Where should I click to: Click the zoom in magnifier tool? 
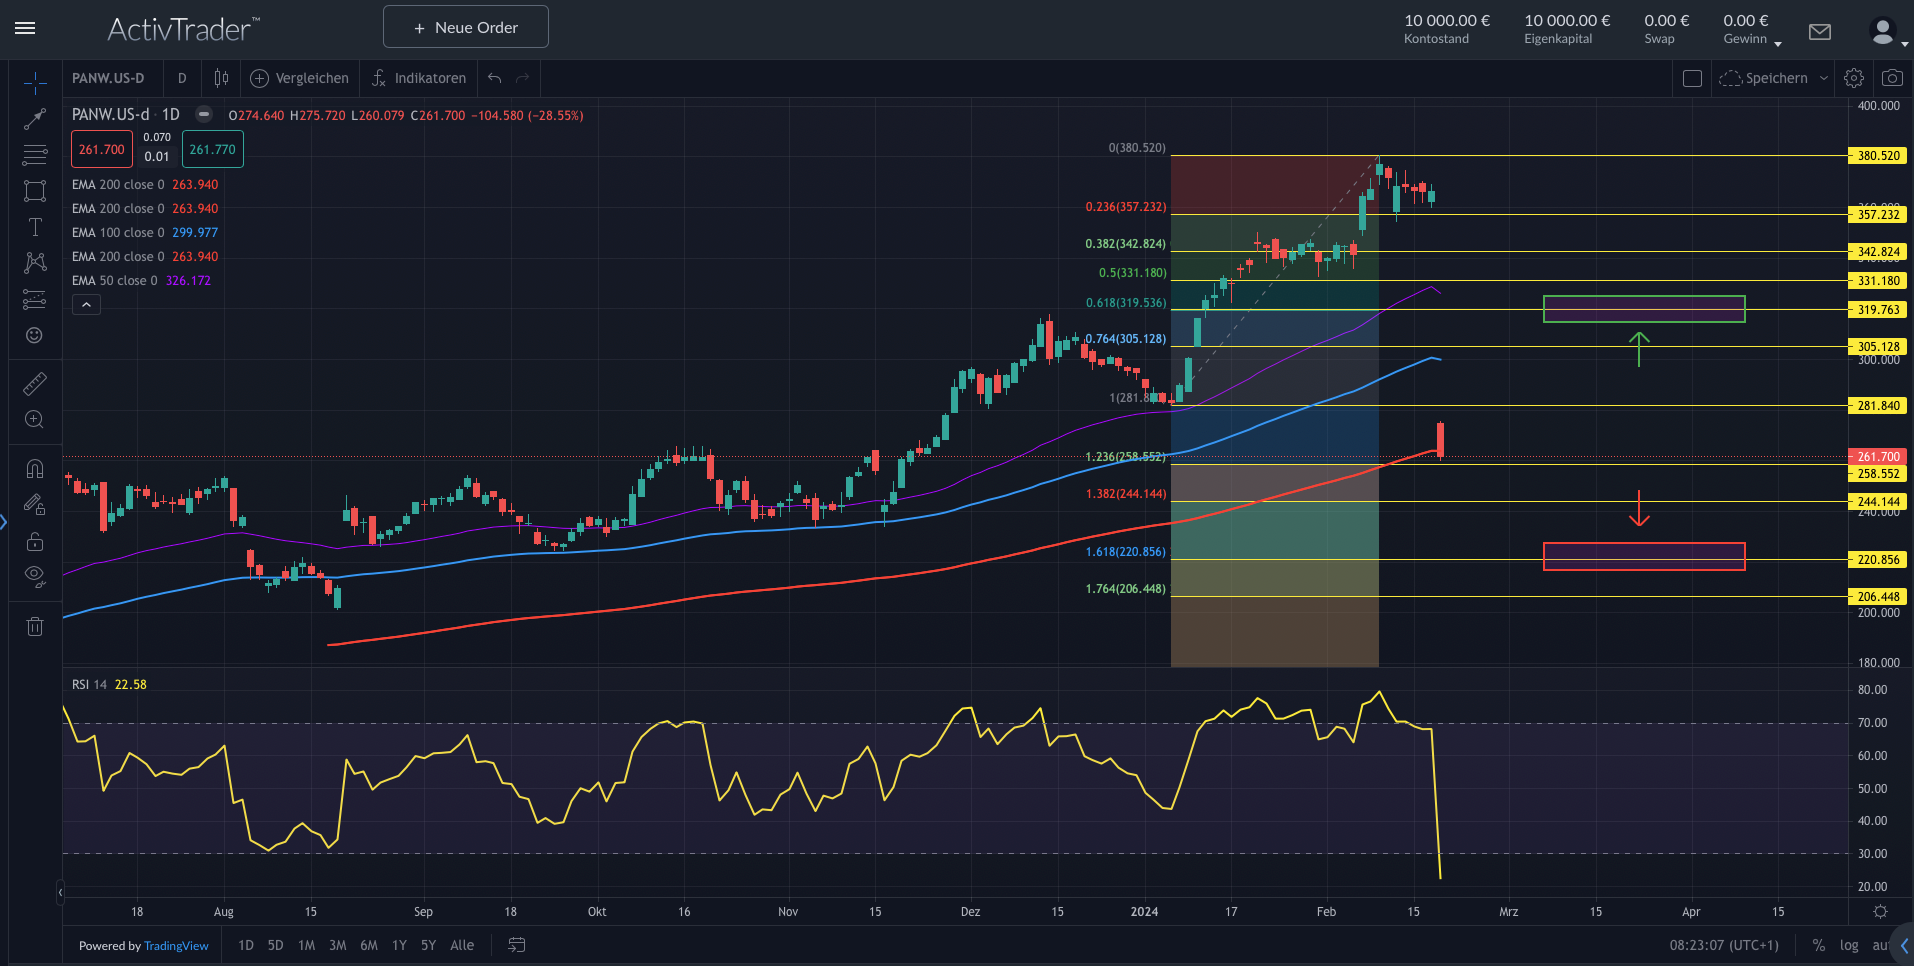35,420
